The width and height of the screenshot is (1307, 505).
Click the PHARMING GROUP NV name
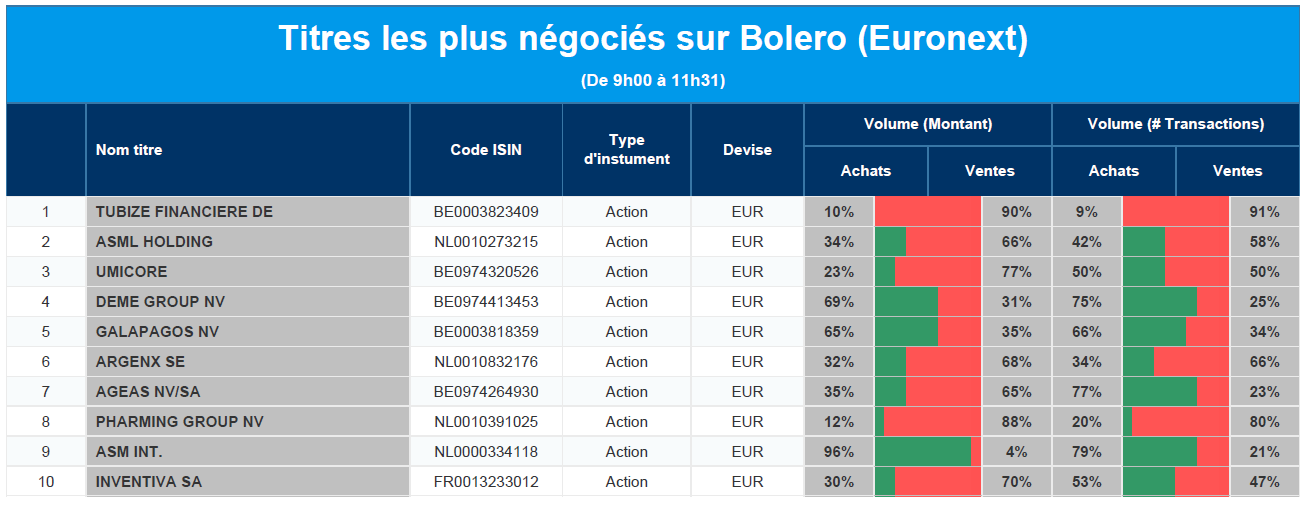click(179, 422)
